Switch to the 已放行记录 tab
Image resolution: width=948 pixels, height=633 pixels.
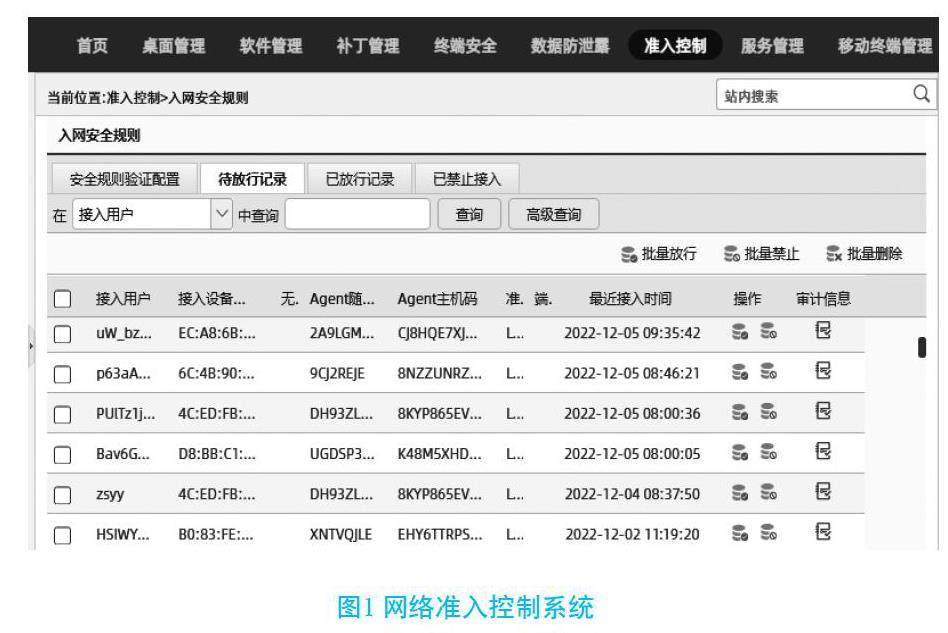[x=360, y=179]
